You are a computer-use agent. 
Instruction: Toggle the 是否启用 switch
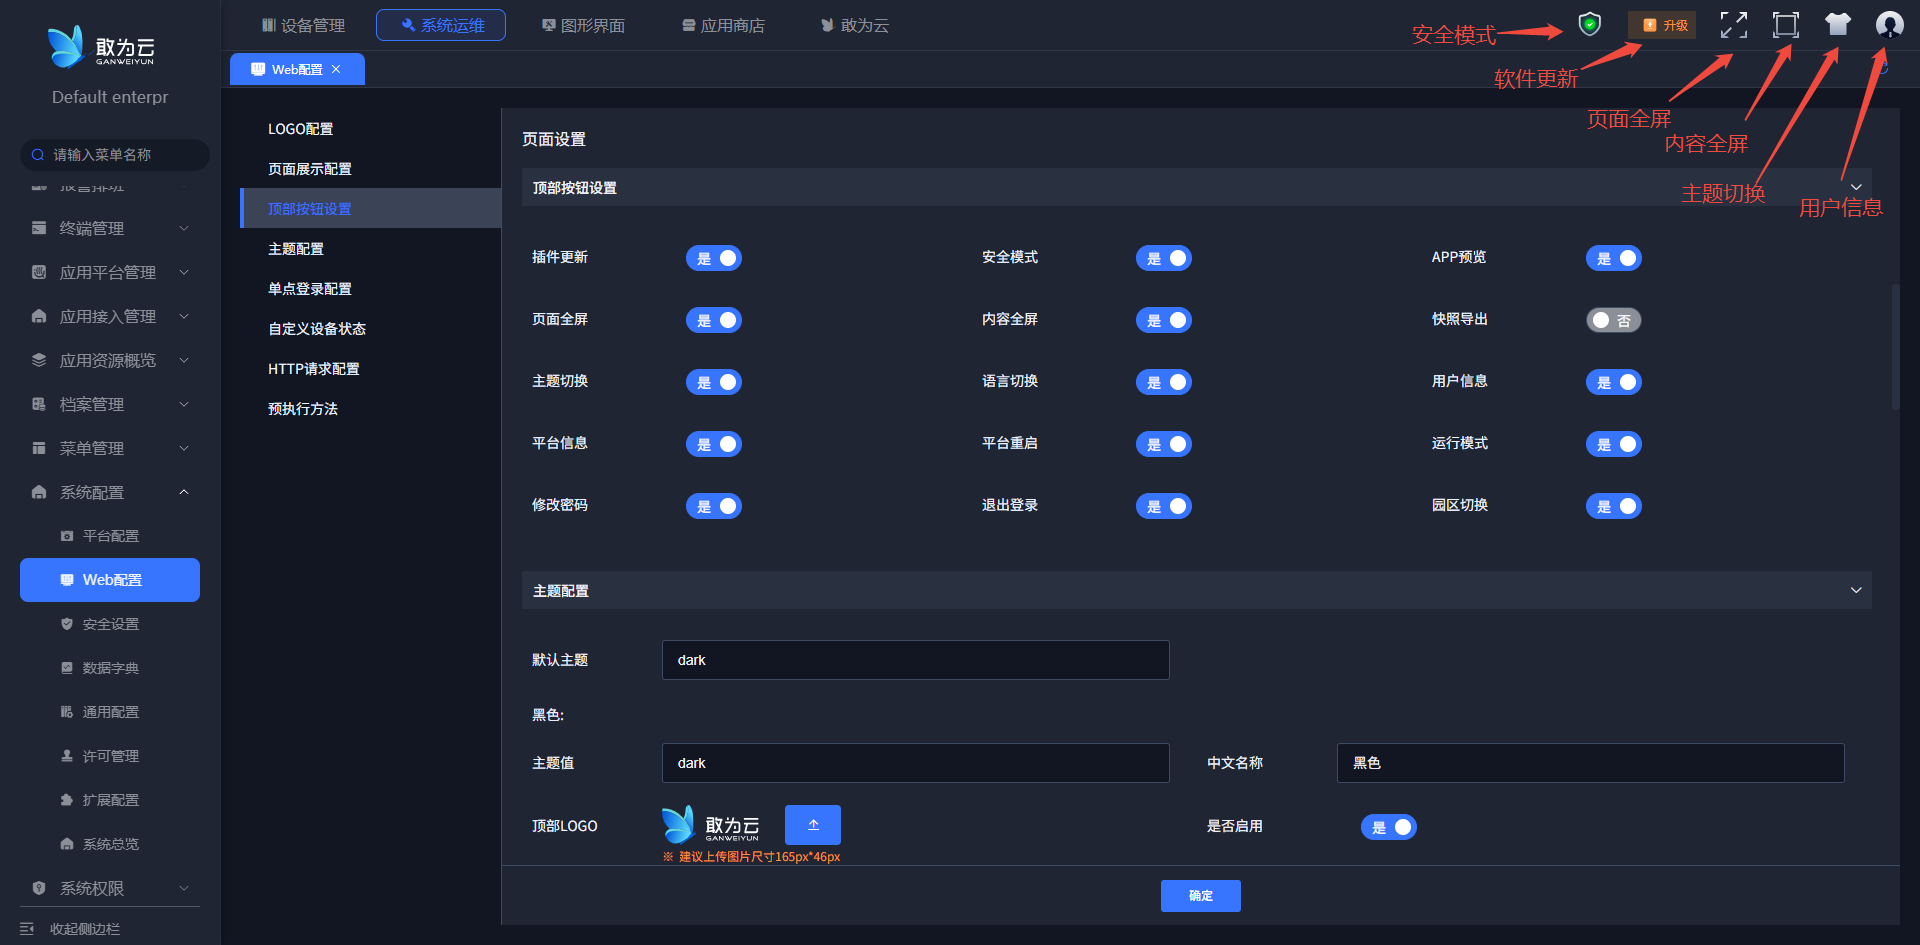[1389, 827]
